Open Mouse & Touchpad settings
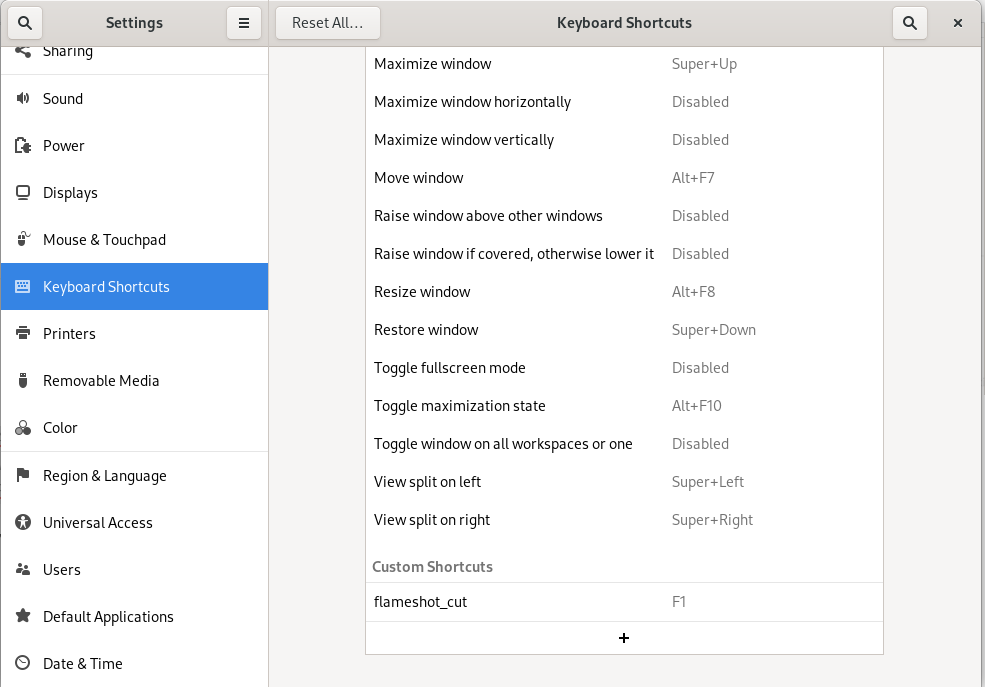The image size is (985, 687). [104, 240]
